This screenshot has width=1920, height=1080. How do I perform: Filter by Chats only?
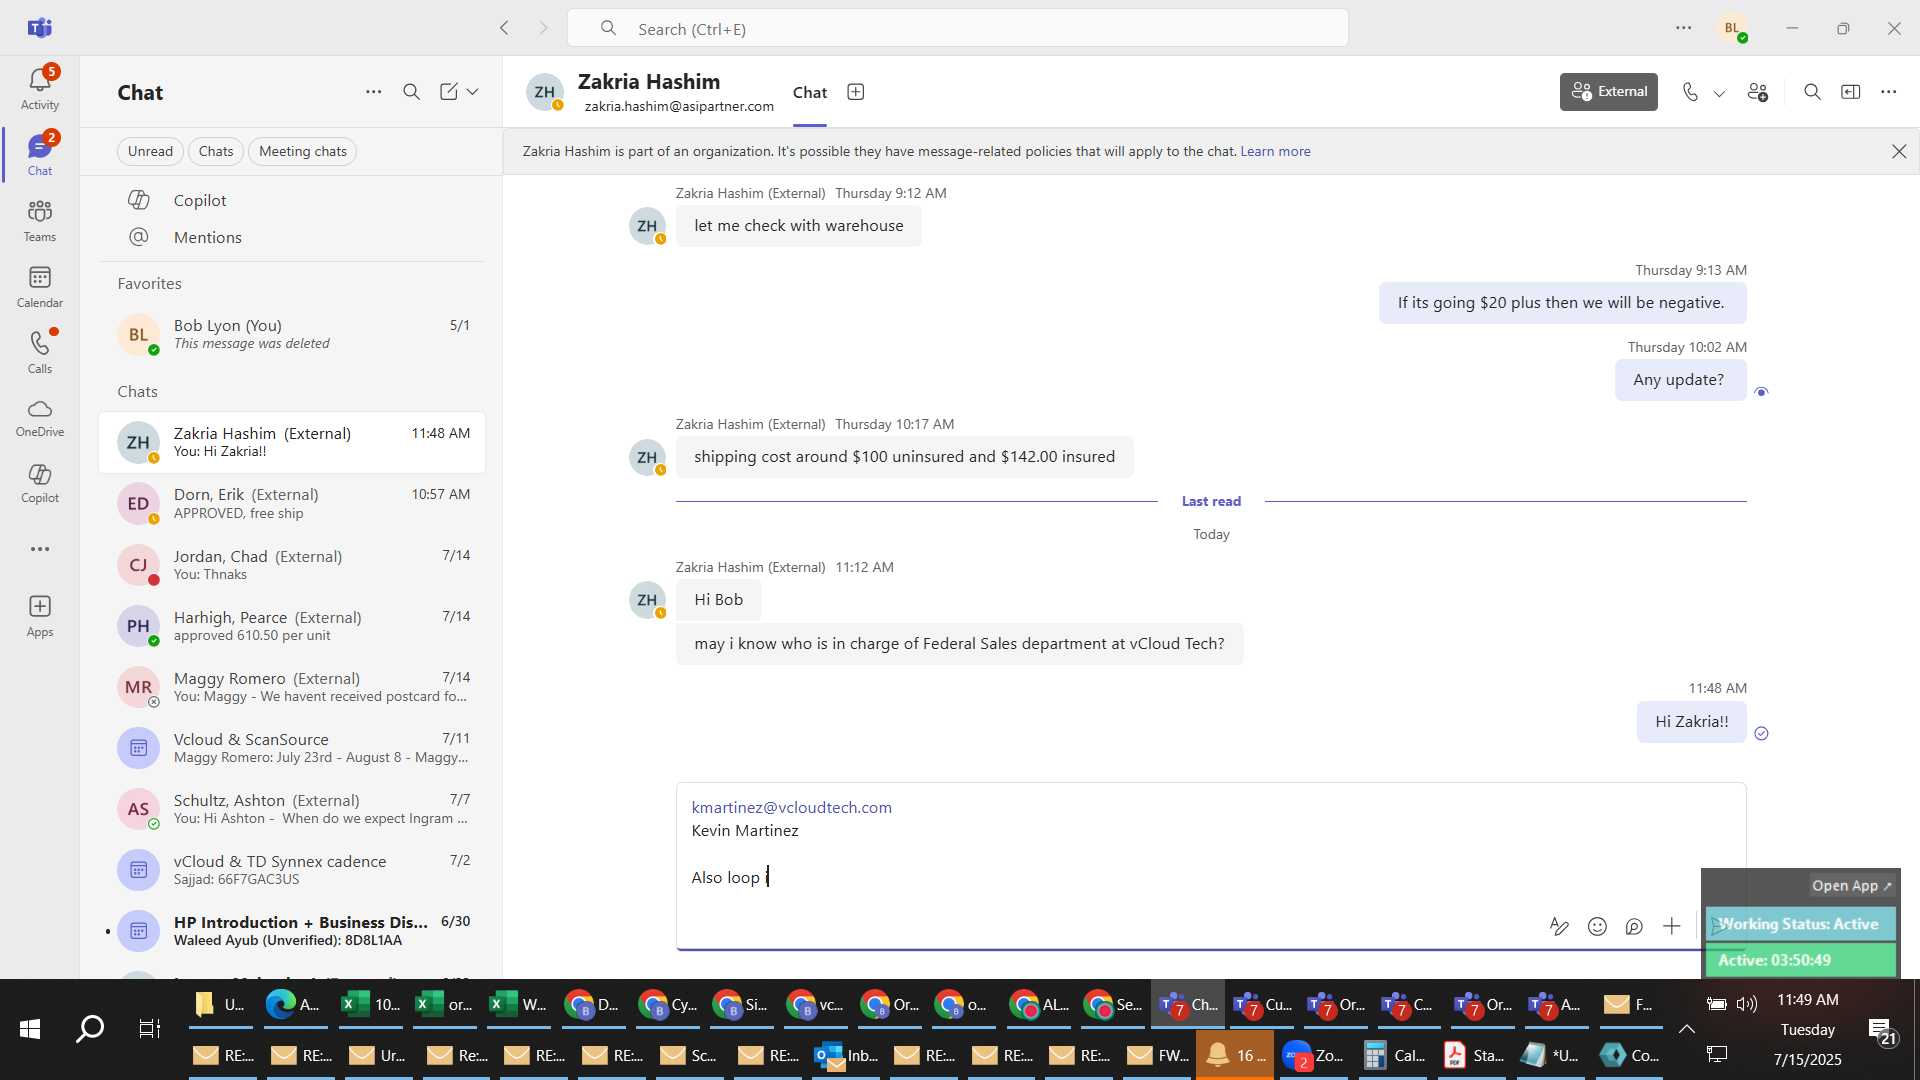click(x=216, y=151)
